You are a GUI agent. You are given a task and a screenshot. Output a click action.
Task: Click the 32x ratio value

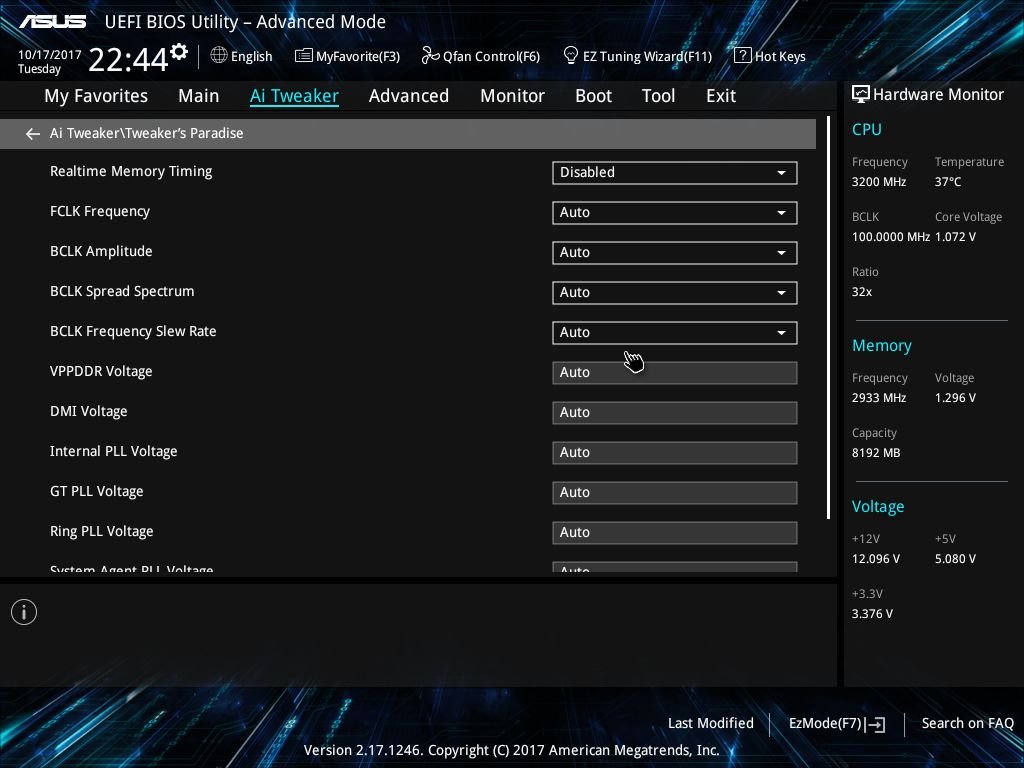click(x=862, y=292)
